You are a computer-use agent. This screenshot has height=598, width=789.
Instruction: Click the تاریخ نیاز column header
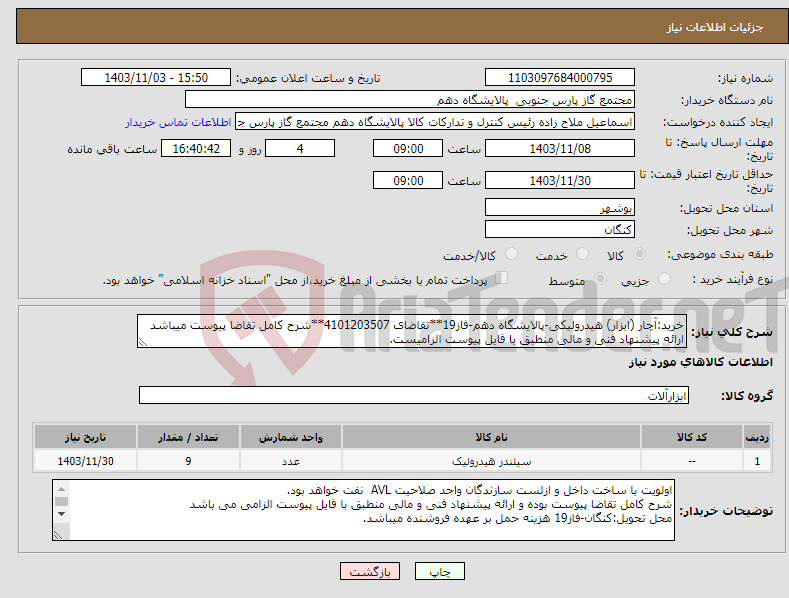(x=86, y=437)
